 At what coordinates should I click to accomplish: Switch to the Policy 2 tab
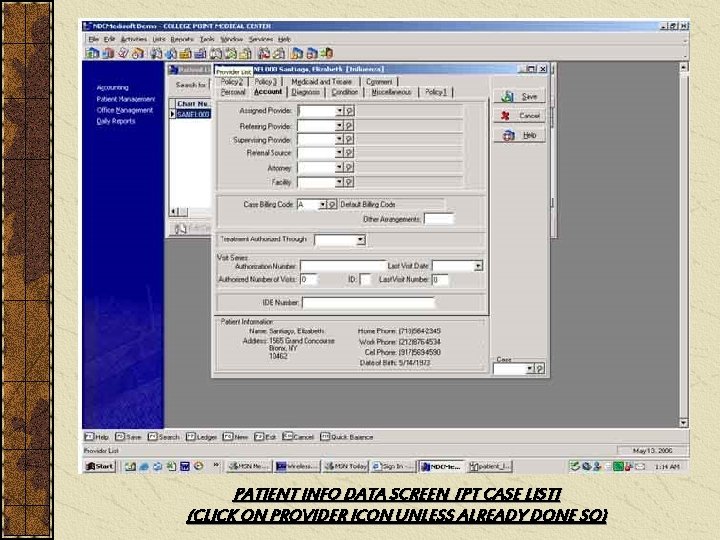point(231,81)
